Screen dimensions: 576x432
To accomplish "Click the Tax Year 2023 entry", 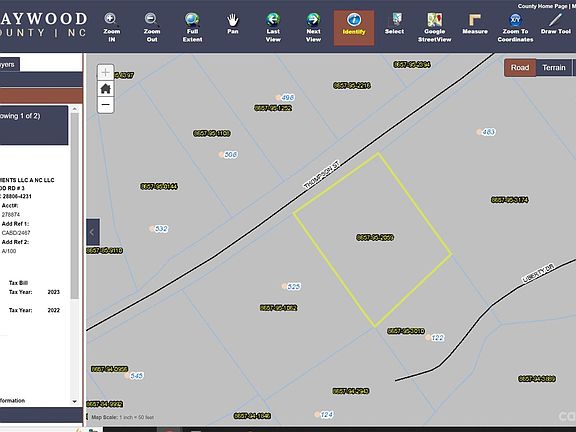I will coord(34,292).
